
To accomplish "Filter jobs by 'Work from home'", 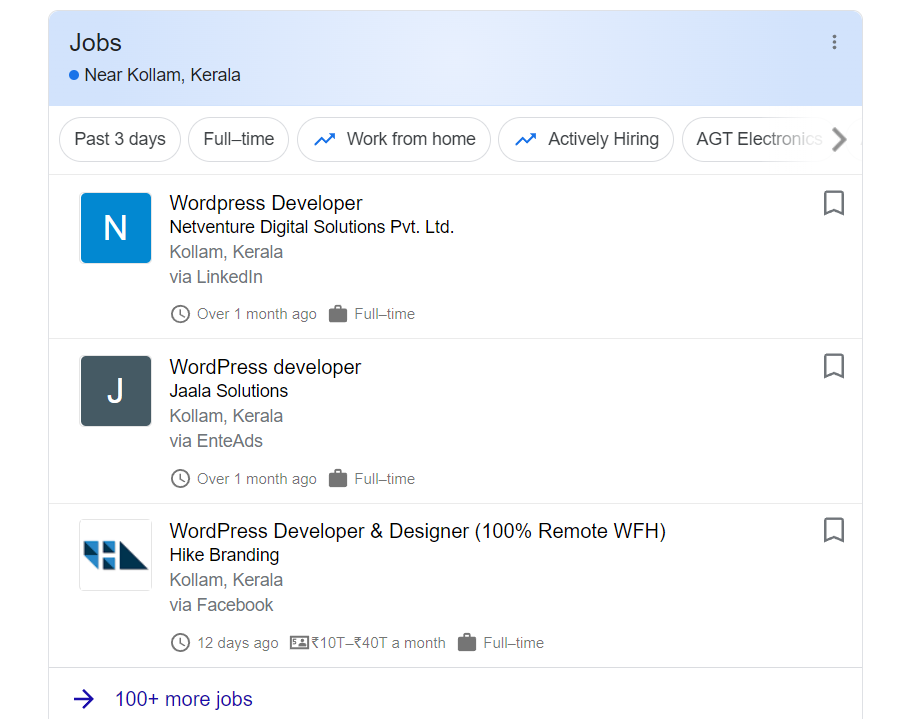I will pyautogui.click(x=394, y=139).
